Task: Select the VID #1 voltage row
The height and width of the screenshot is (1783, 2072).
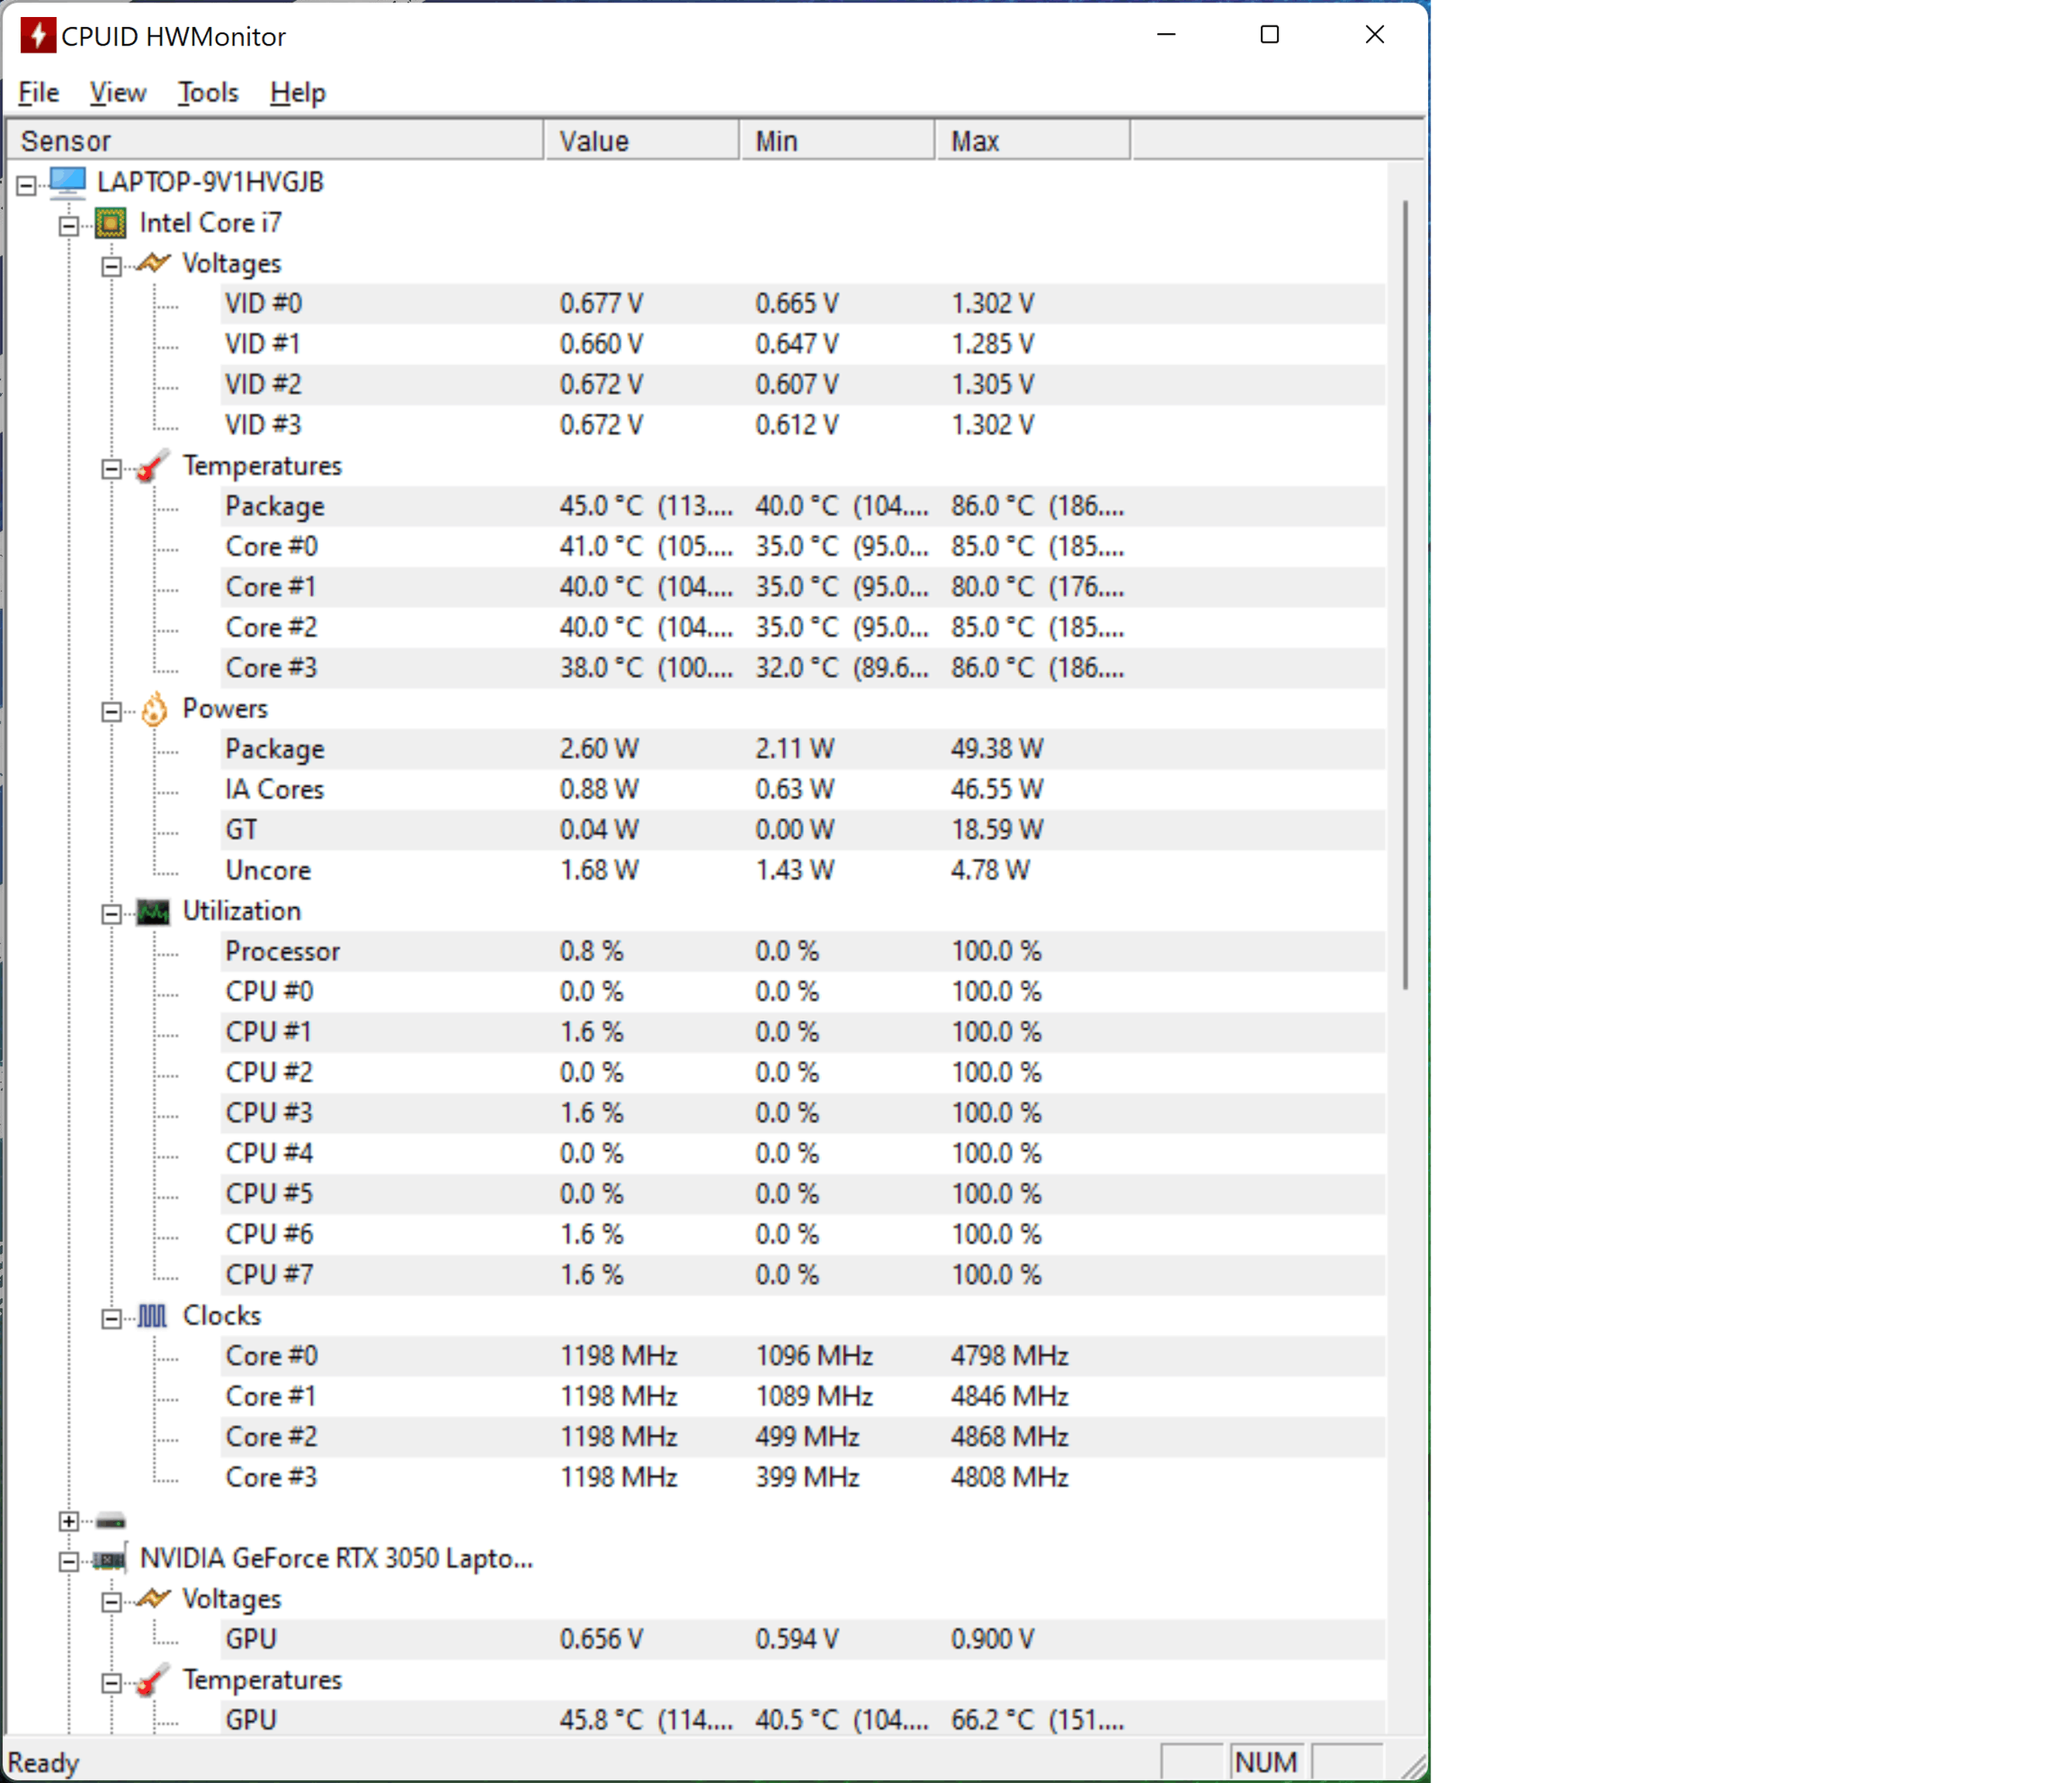Action: (x=803, y=344)
